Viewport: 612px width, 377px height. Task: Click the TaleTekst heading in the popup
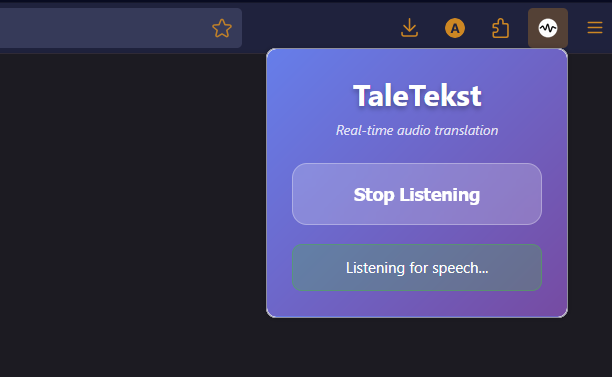point(417,96)
